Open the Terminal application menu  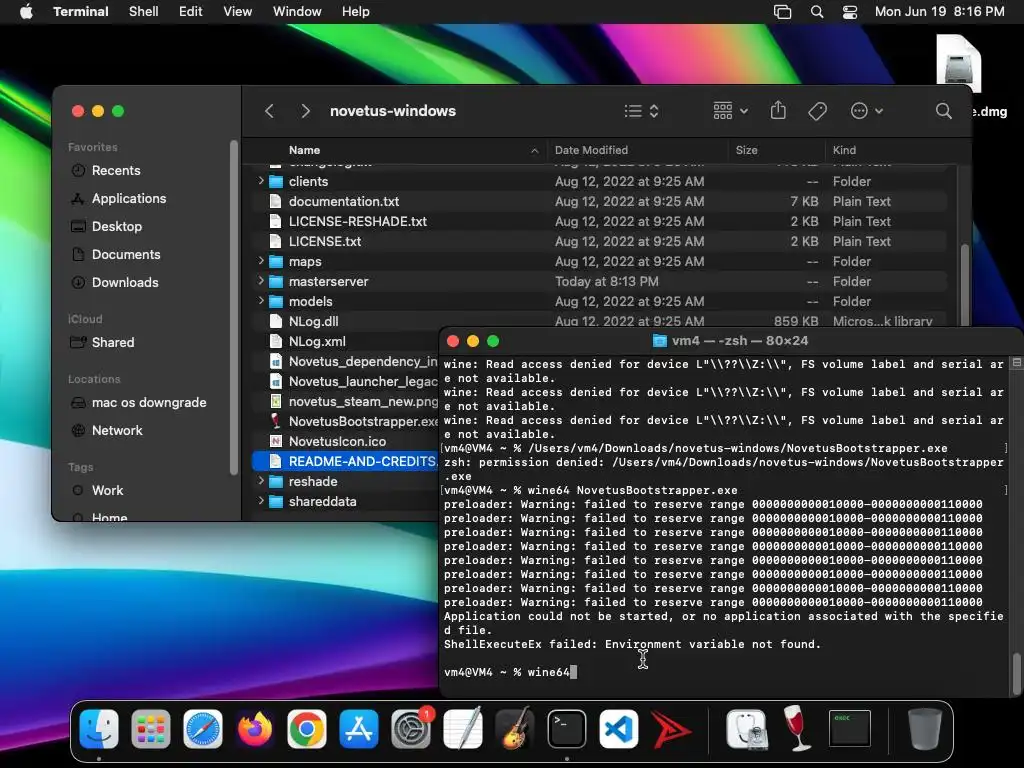click(x=81, y=12)
